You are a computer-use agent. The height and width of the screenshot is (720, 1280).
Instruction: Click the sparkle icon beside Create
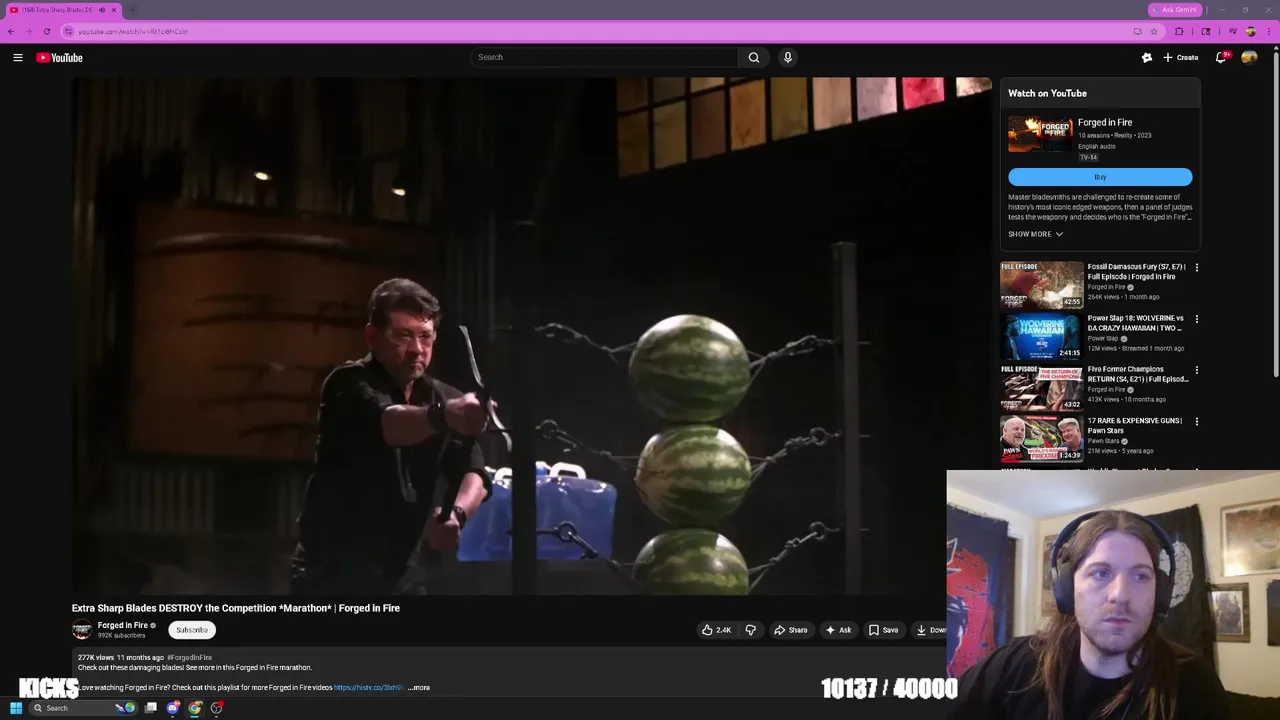pyautogui.click(x=1147, y=58)
